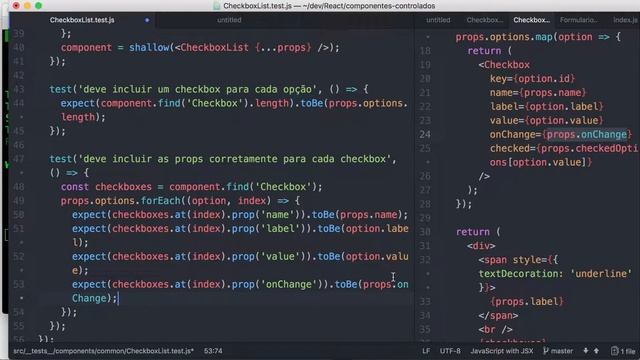Change file encoding UTF-8
The width and height of the screenshot is (640, 360).
point(450,351)
